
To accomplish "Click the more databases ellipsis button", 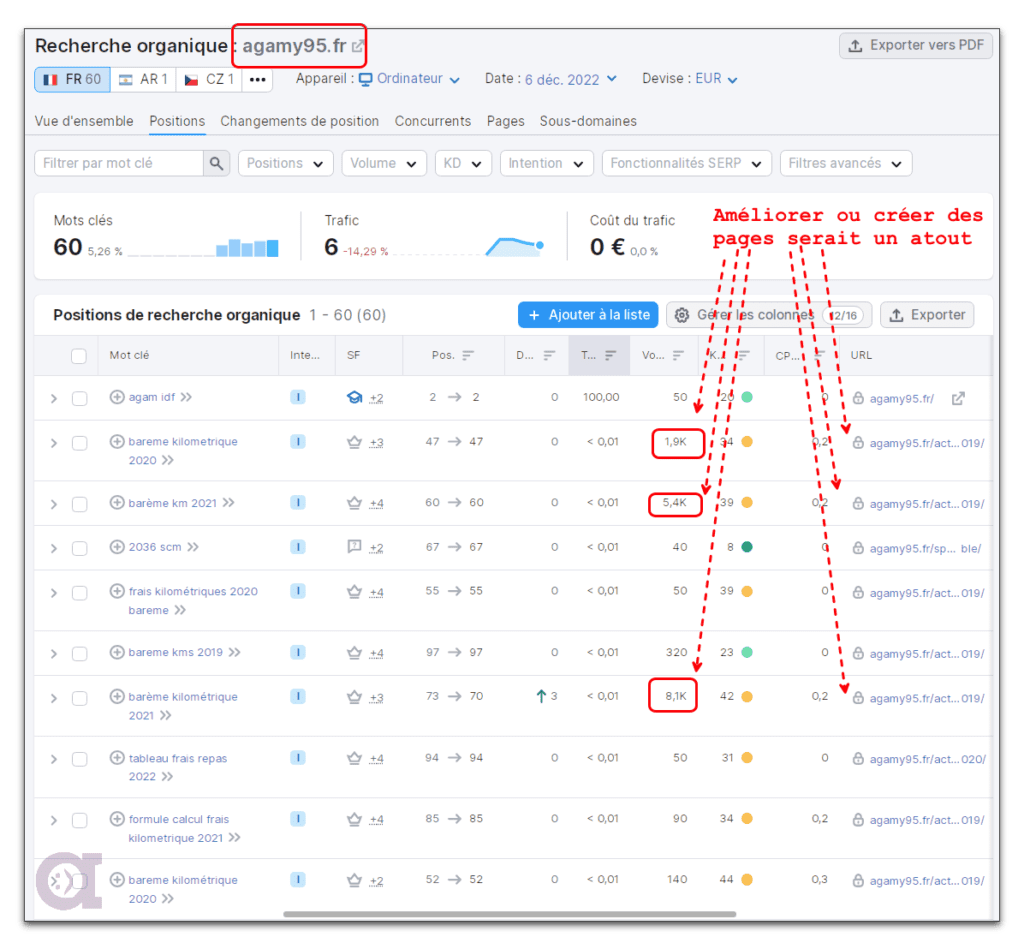I will pos(257,79).
